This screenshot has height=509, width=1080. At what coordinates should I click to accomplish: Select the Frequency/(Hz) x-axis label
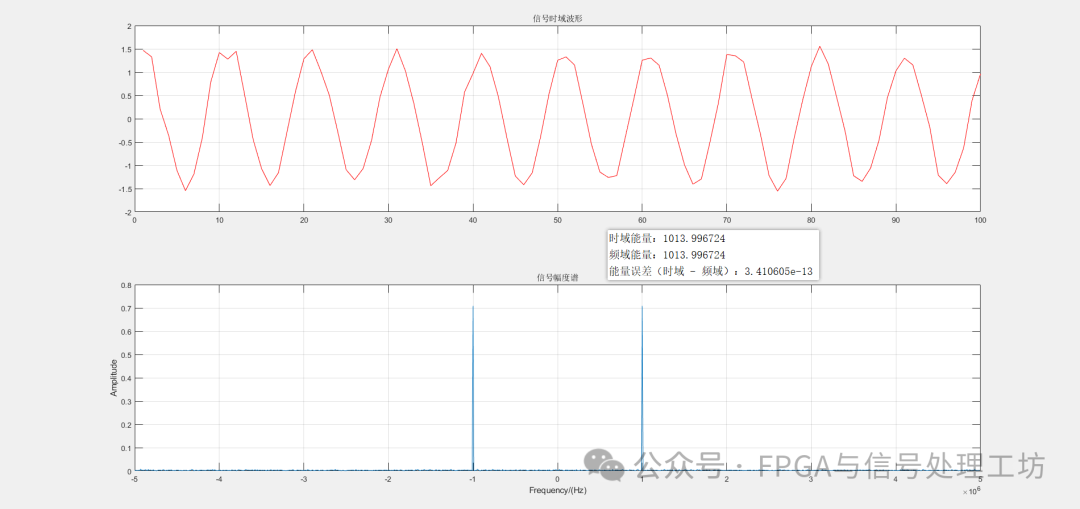[x=559, y=490]
